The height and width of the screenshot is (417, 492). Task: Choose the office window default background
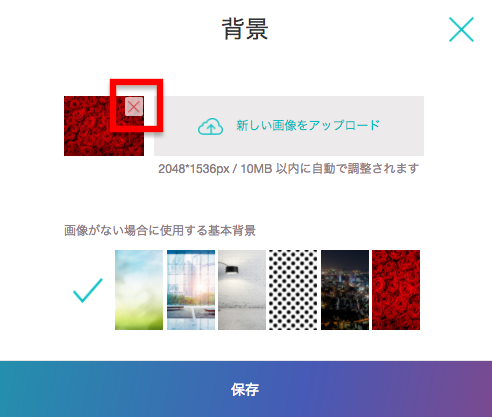191,290
